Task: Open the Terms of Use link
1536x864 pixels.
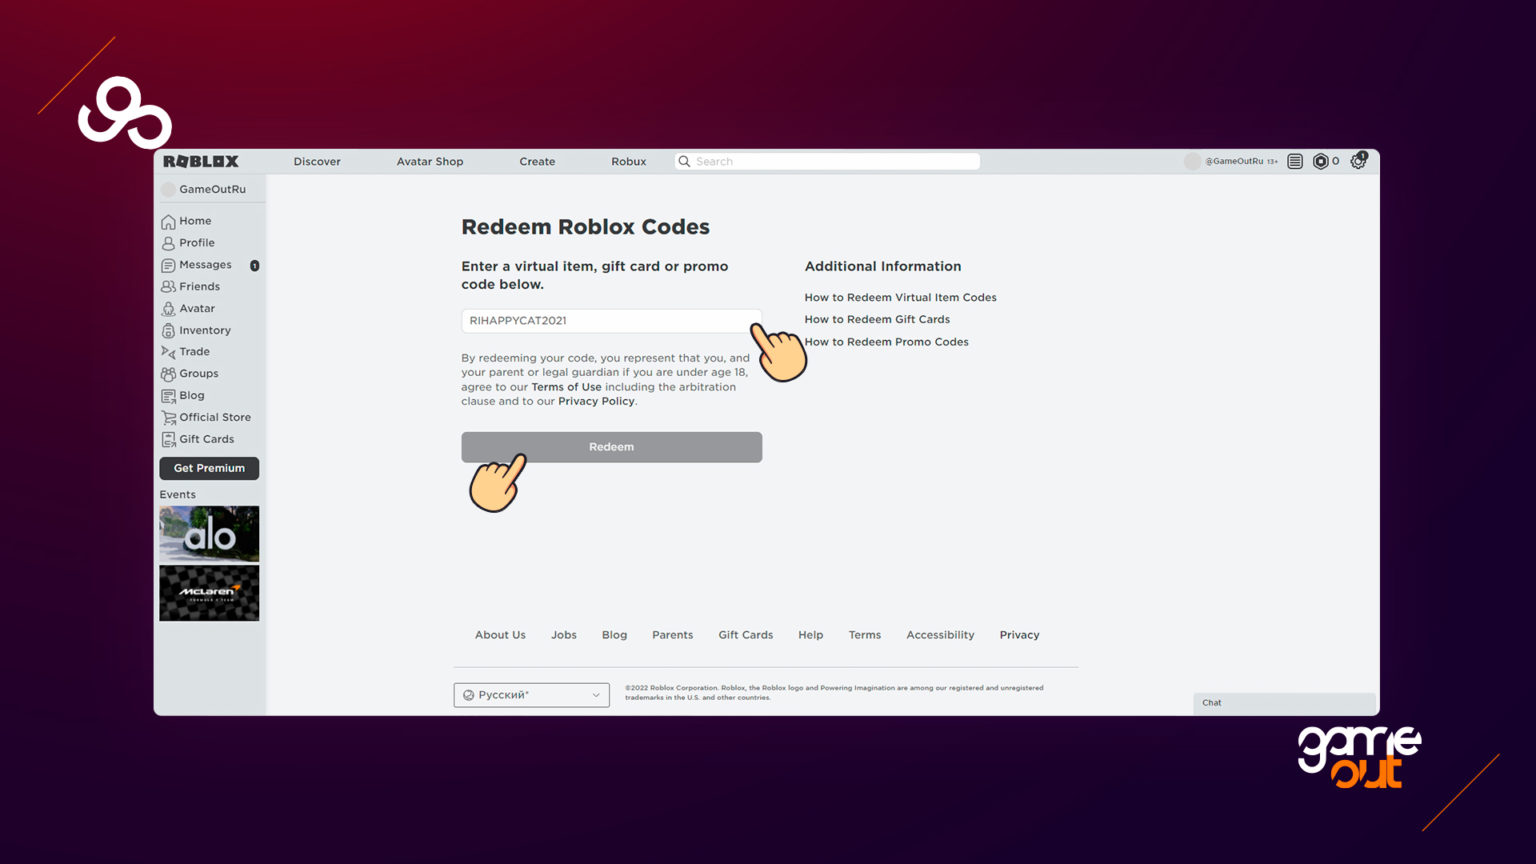Action: (566, 387)
